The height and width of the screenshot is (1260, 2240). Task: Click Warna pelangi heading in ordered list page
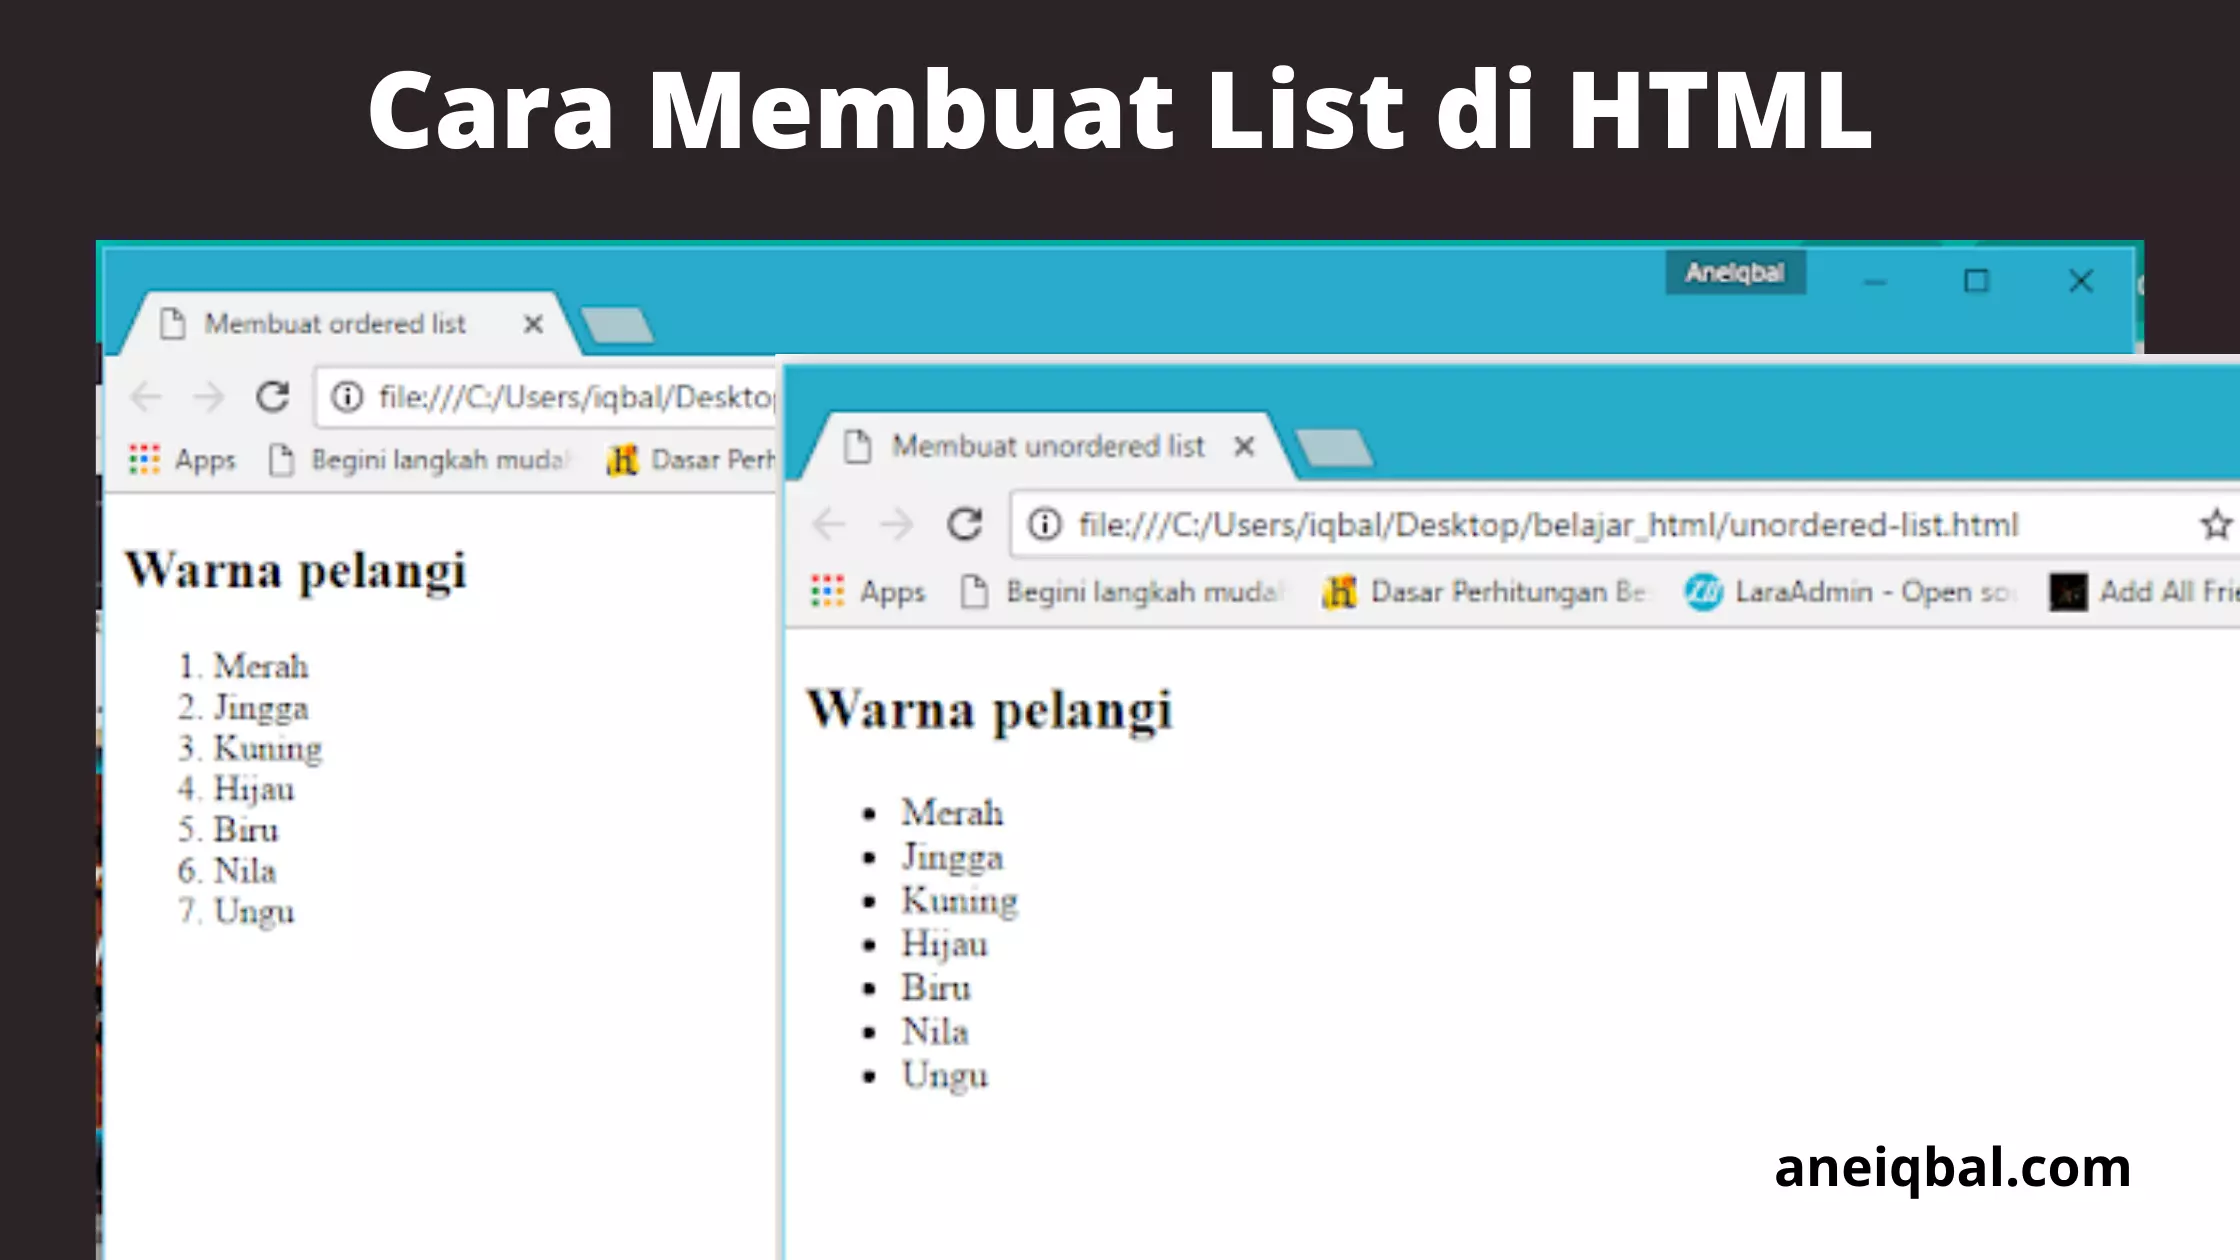296,571
